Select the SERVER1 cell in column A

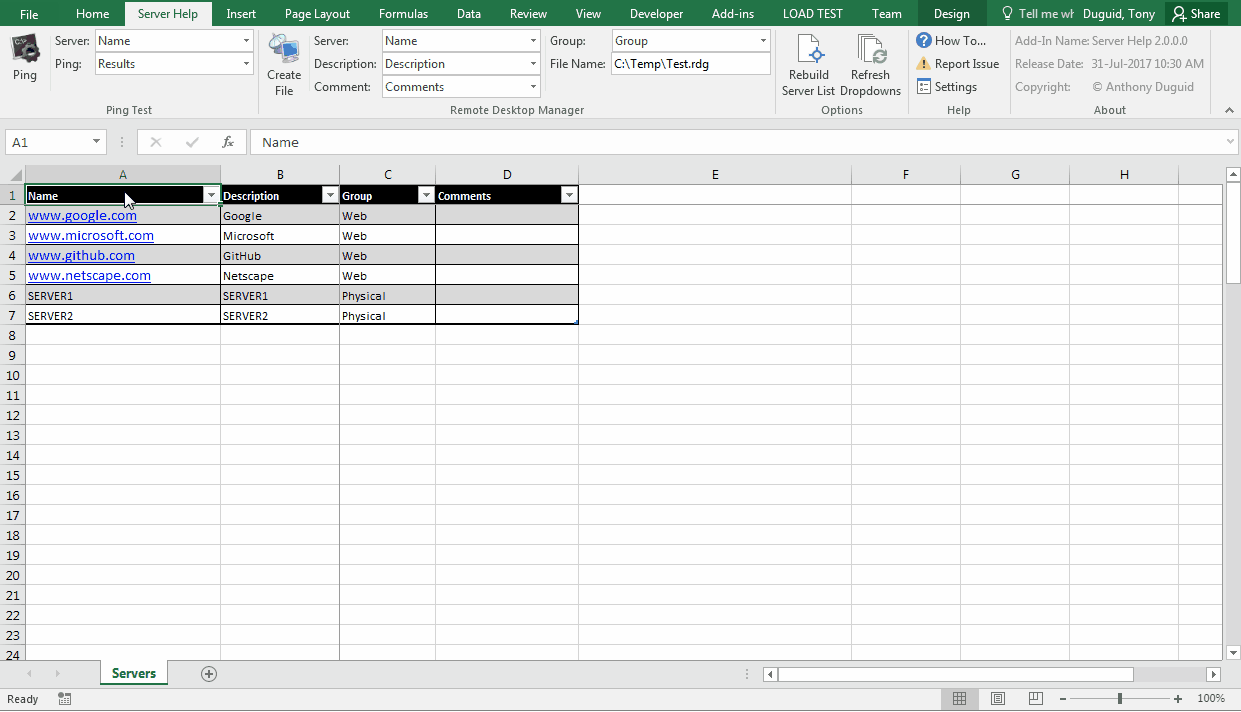pyautogui.click(x=123, y=295)
